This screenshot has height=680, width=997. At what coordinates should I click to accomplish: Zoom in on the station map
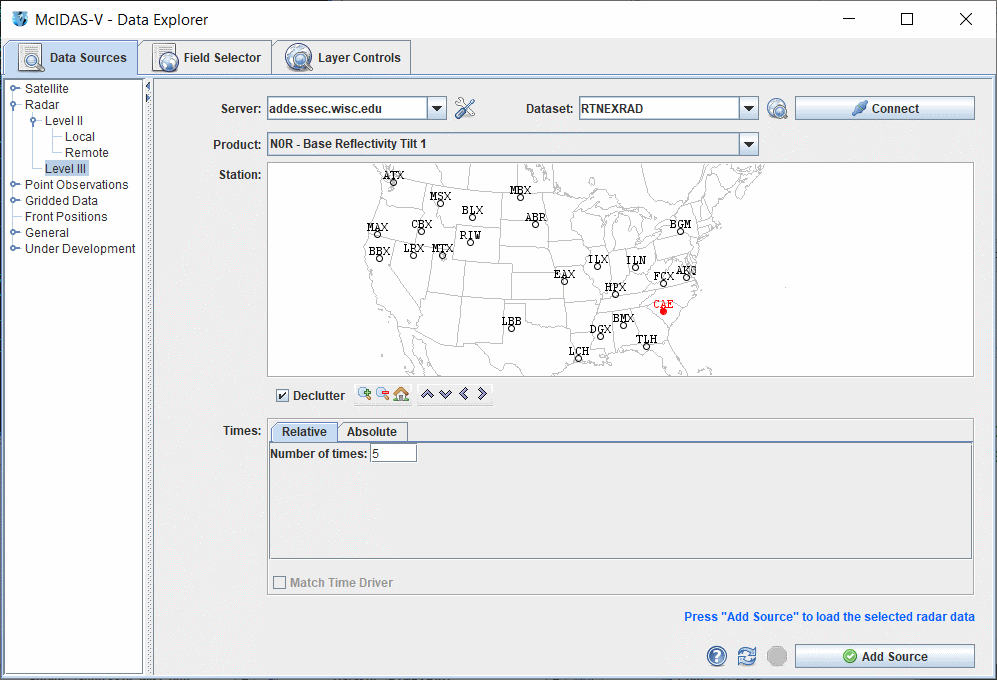click(x=364, y=394)
